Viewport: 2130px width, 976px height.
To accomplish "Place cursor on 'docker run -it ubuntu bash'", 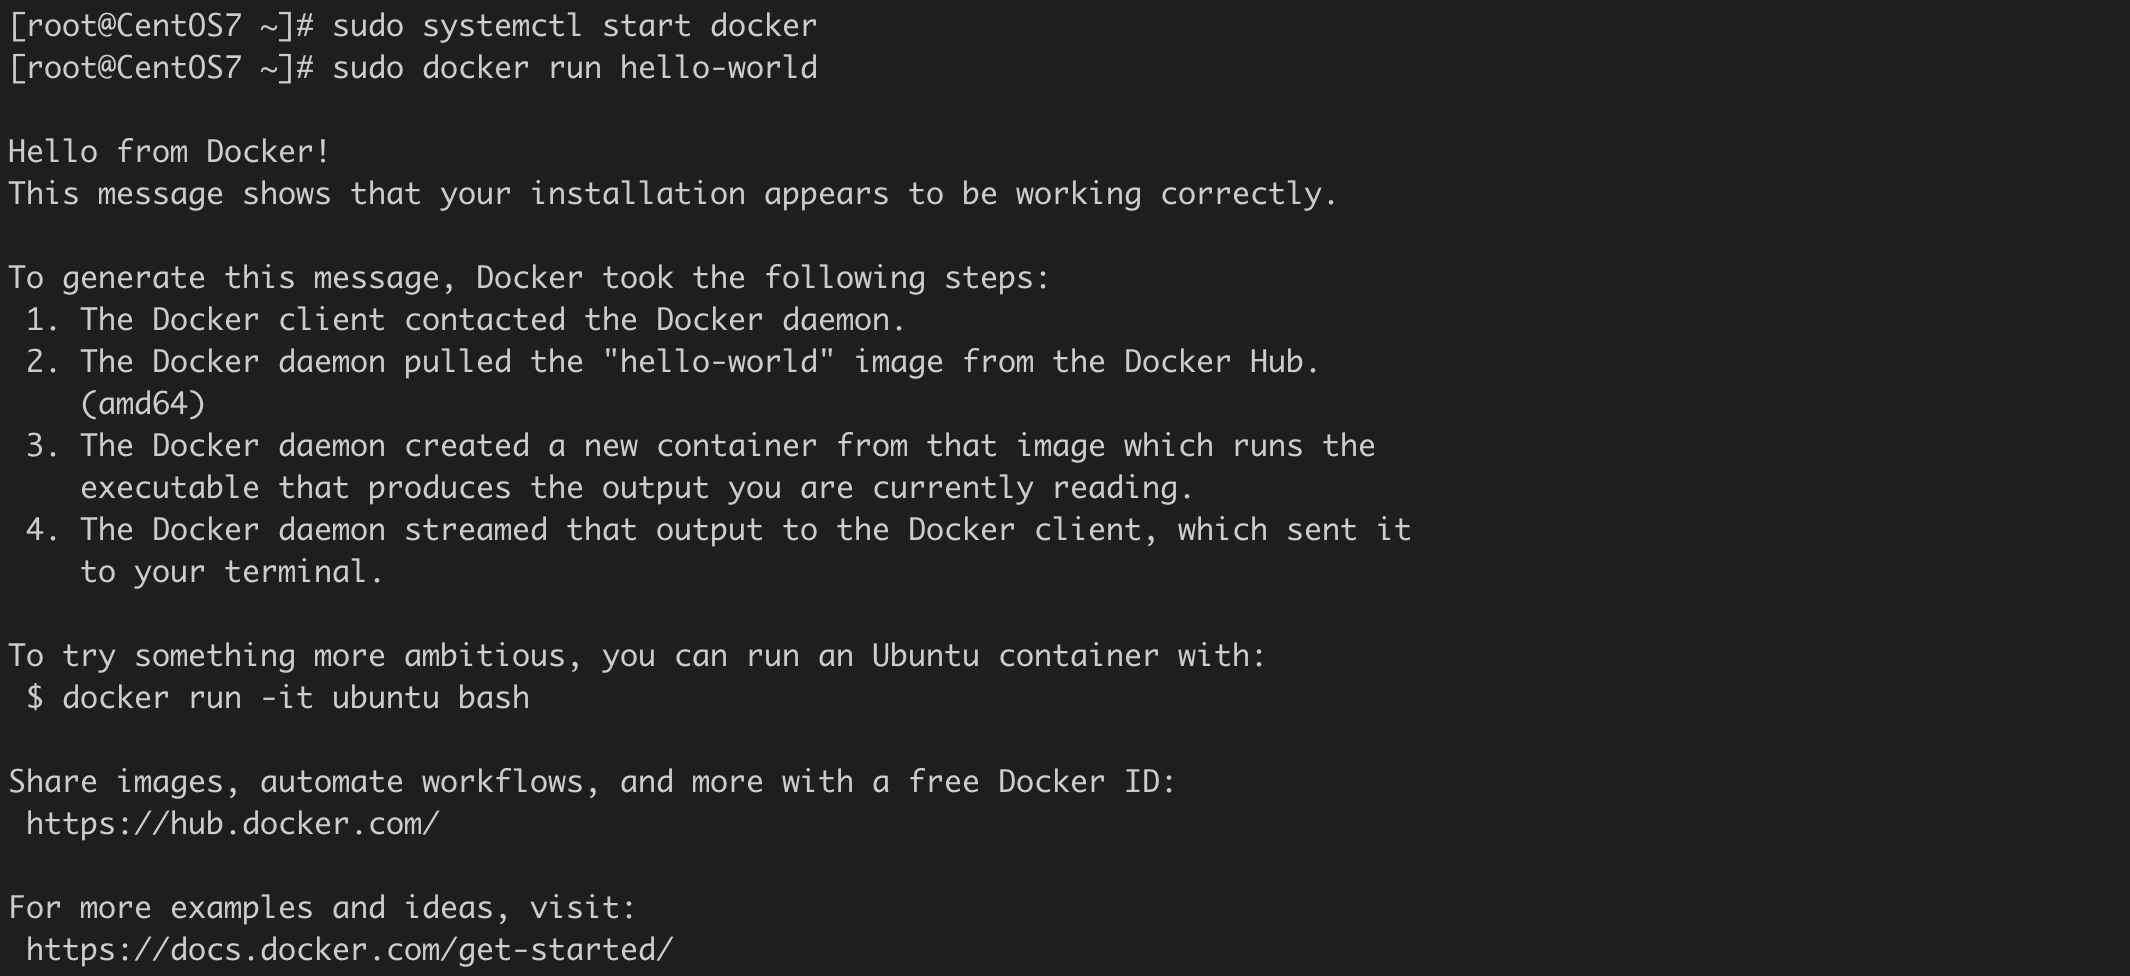I will point(295,698).
